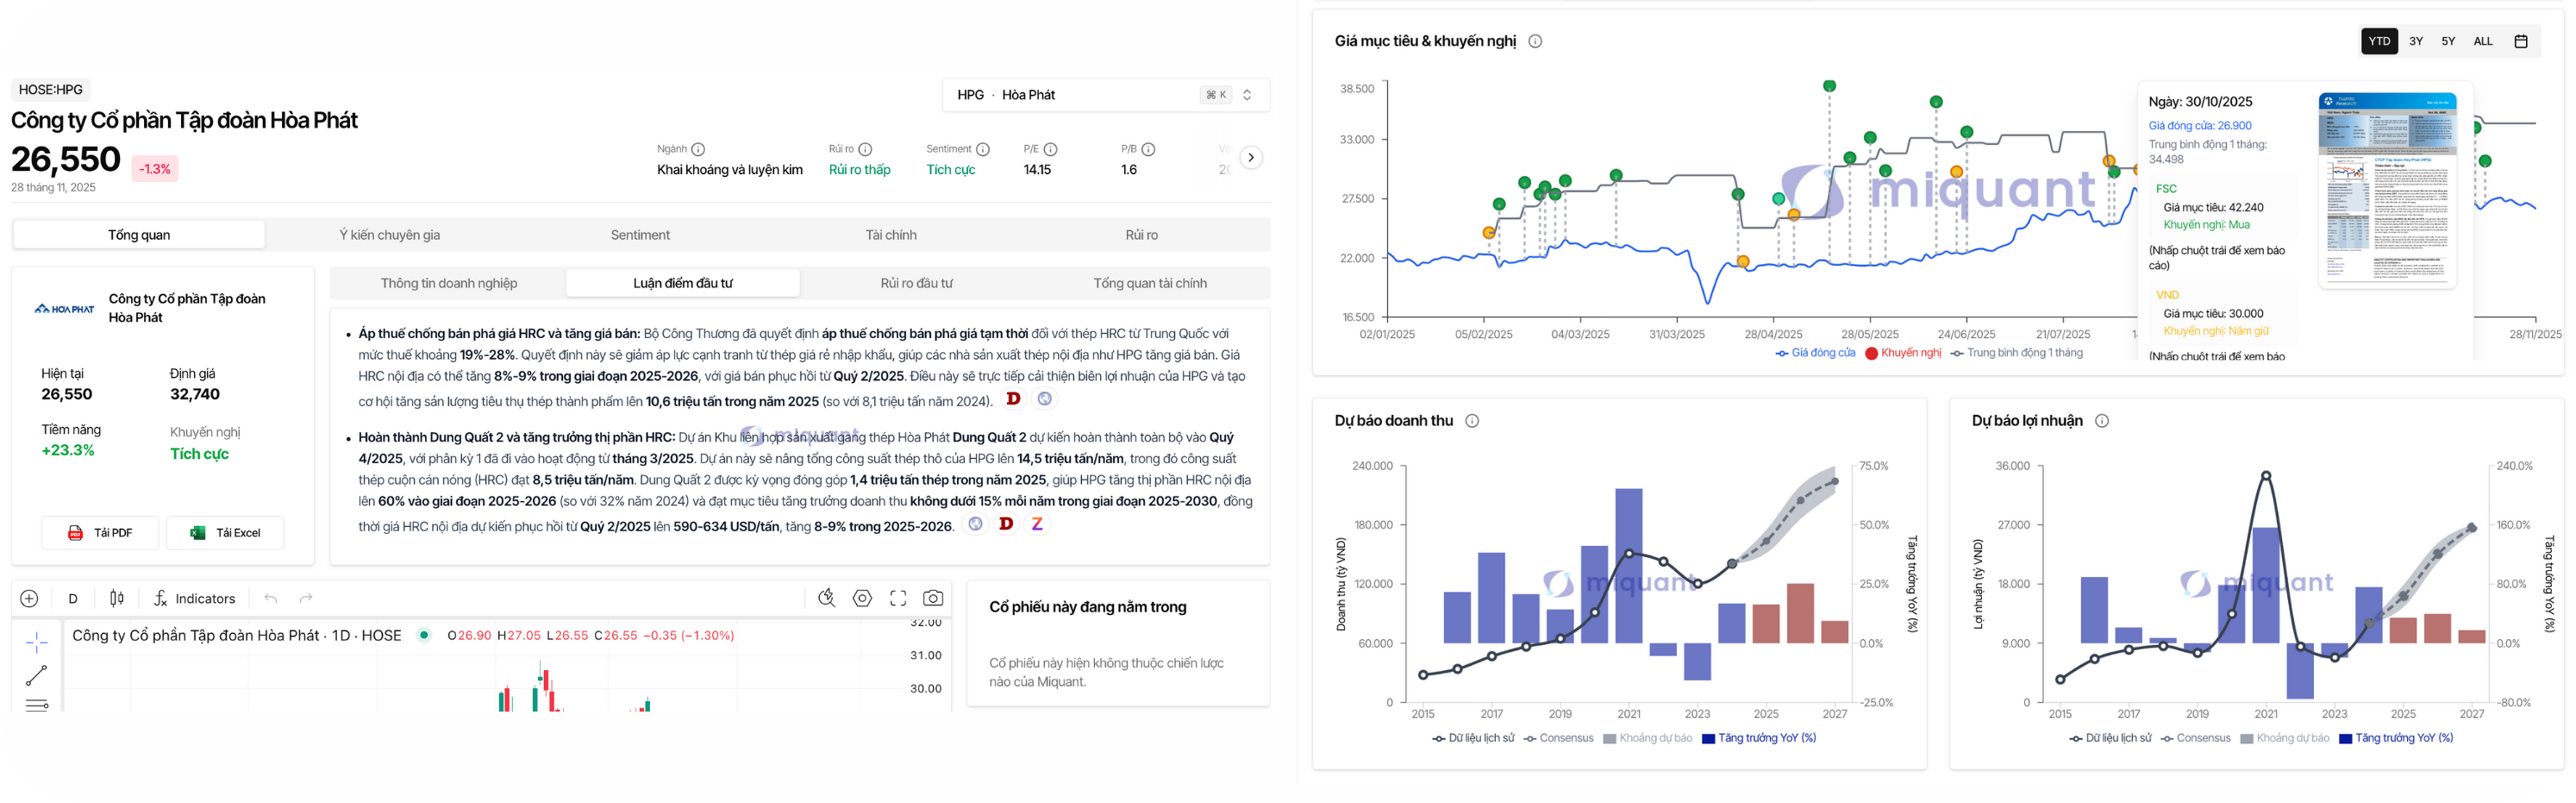Expand more metrics with right chevron arrow

click(x=1250, y=158)
